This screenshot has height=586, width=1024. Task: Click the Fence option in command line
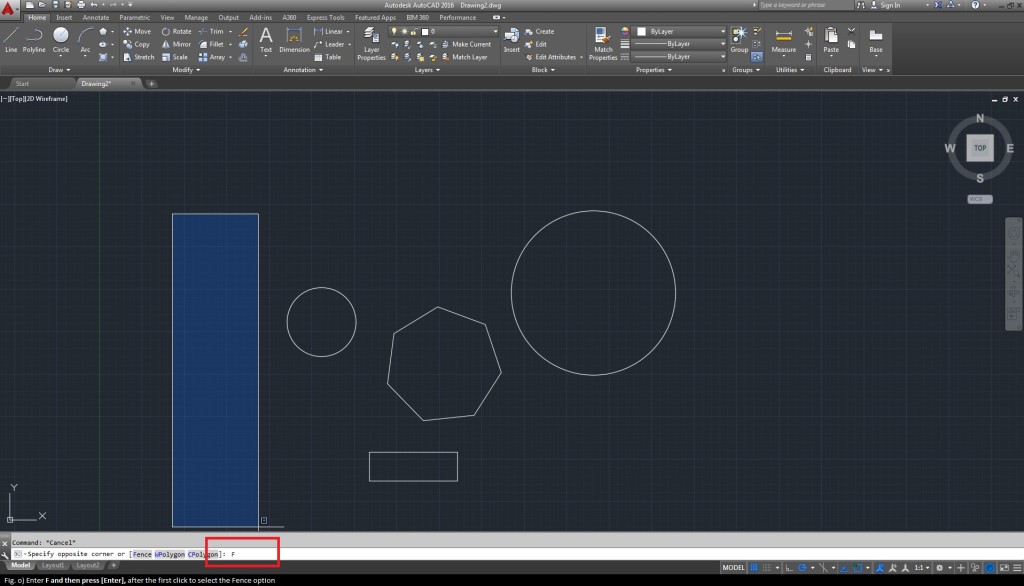(x=142, y=553)
